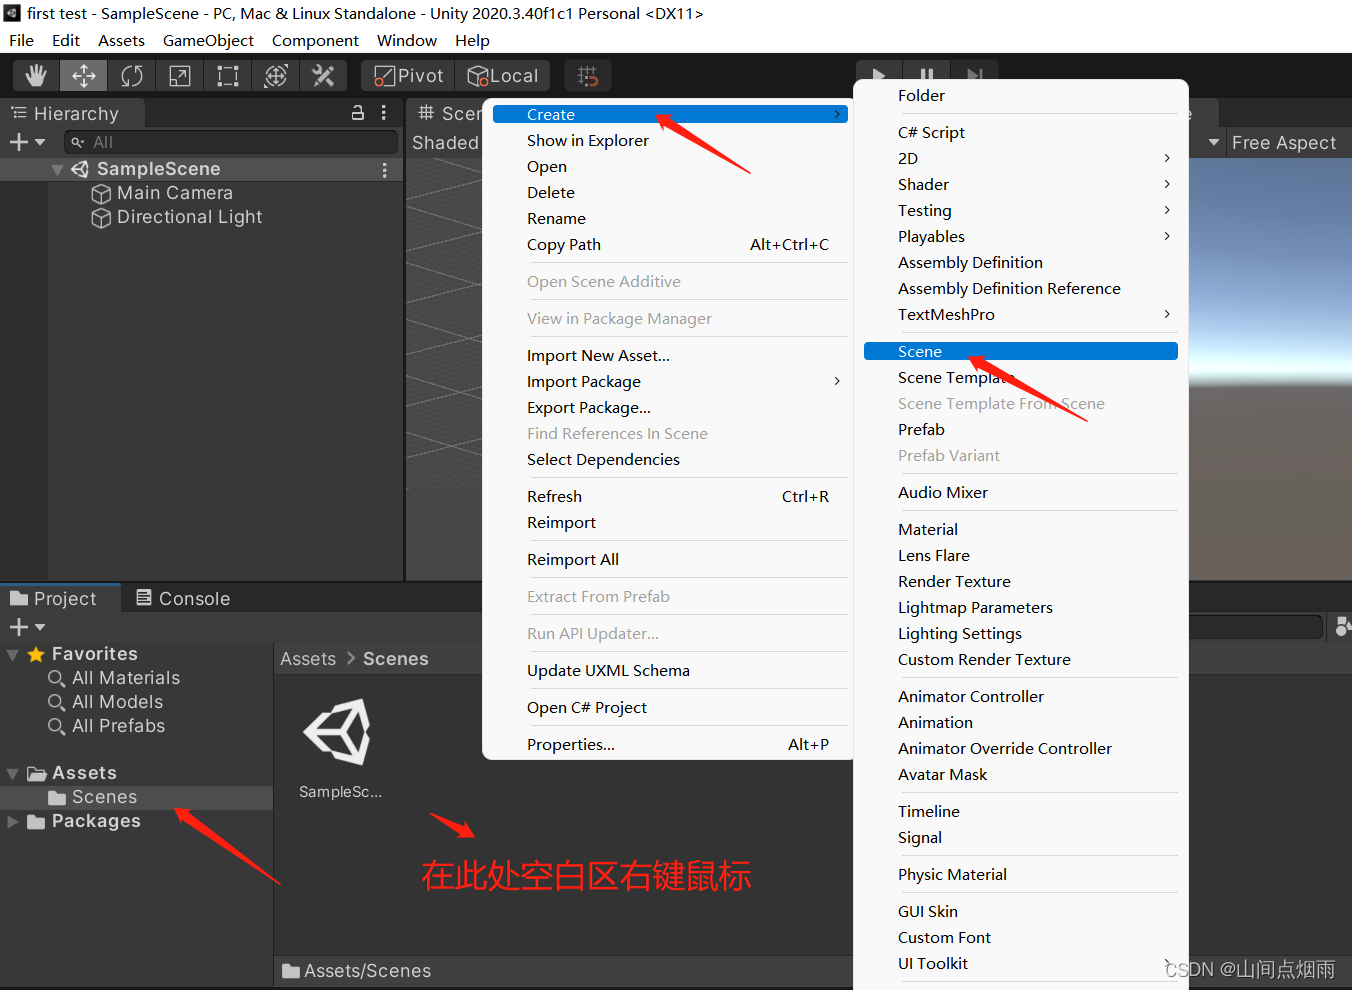This screenshot has height=990, width=1352.
Task: Click Assets in breadcrumb path
Action: point(308,659)
